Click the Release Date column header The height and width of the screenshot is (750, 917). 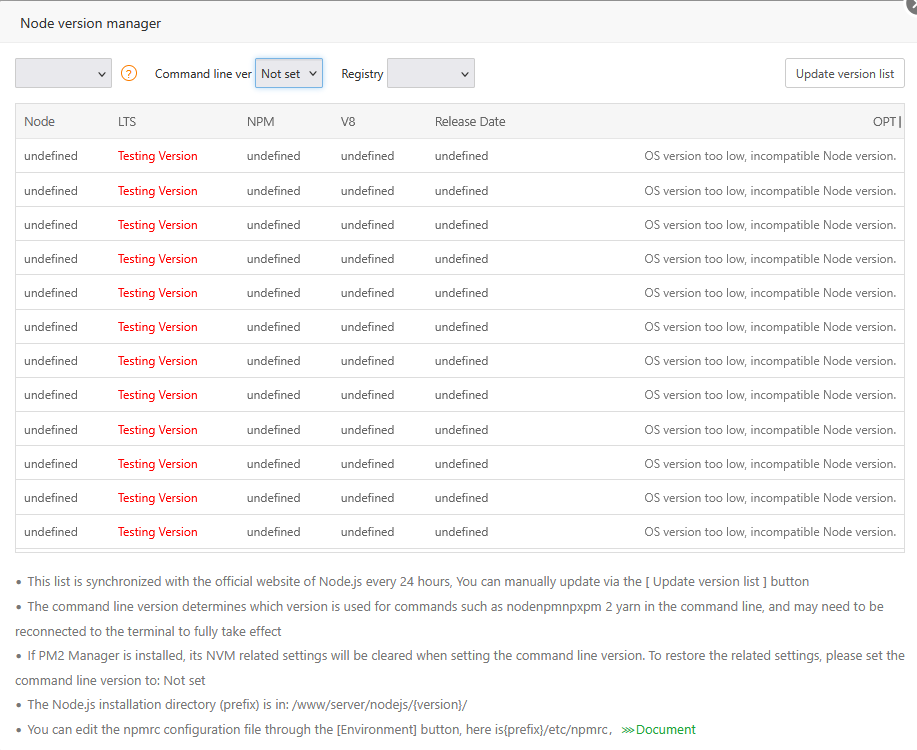pyautogui.click(x=470, y=122)
